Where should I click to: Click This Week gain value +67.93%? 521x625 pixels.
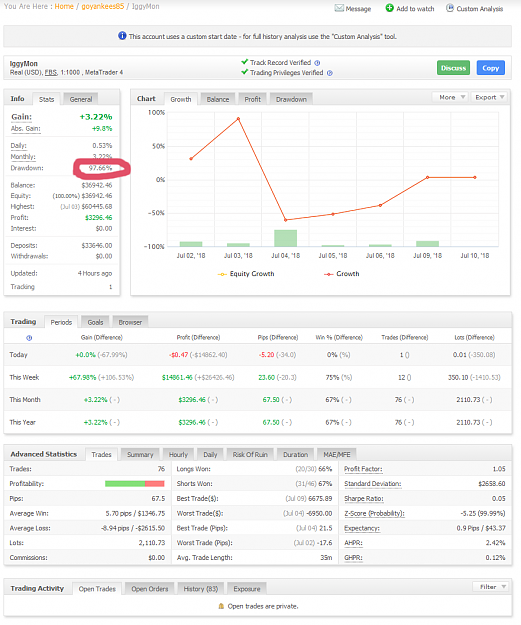(x=83, y=377)
